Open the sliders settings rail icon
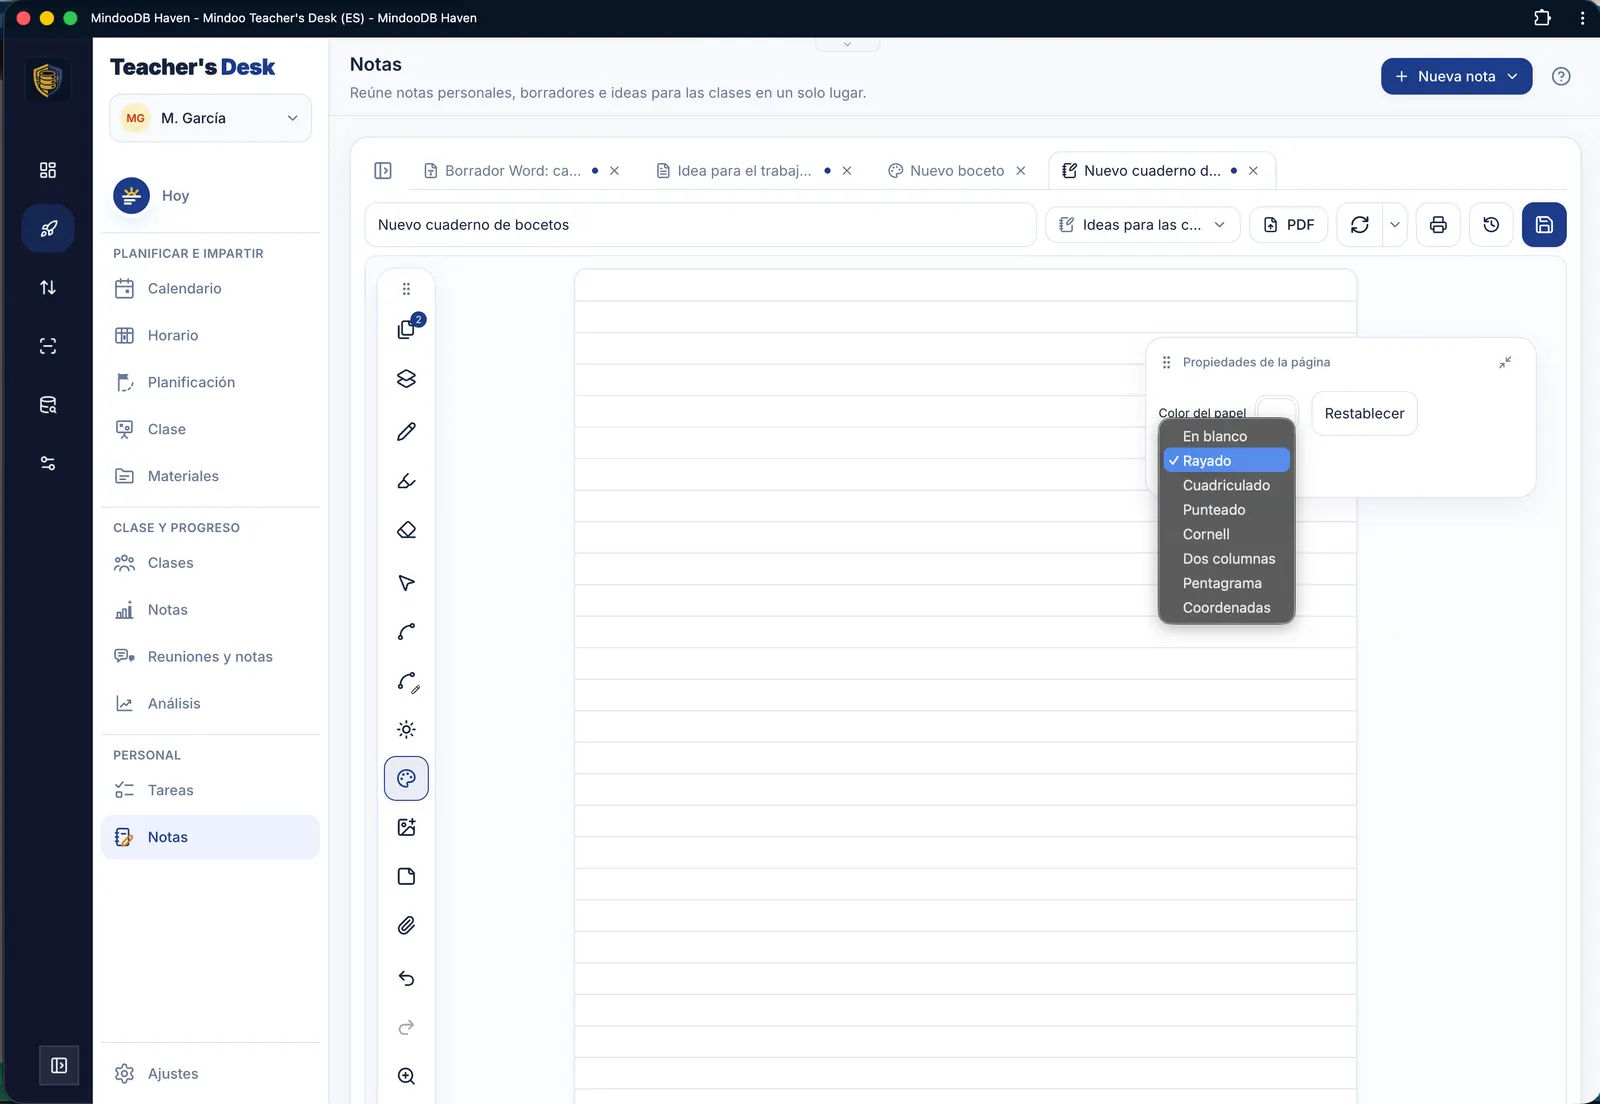This screenshot has height=1104, width=1600. (48, 464)
